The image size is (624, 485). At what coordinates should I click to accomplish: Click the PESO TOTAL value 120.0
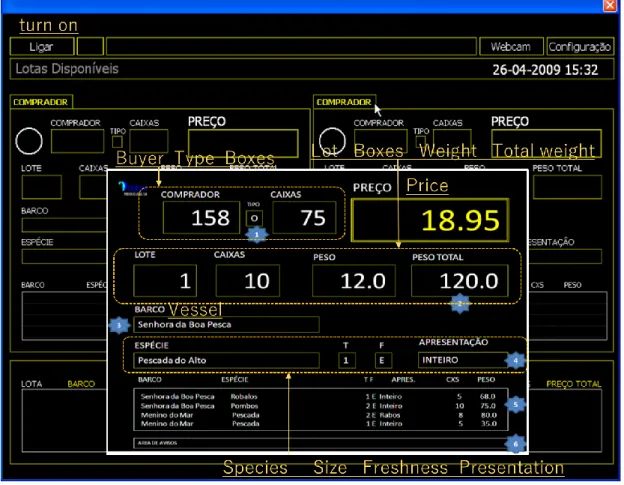462,282
